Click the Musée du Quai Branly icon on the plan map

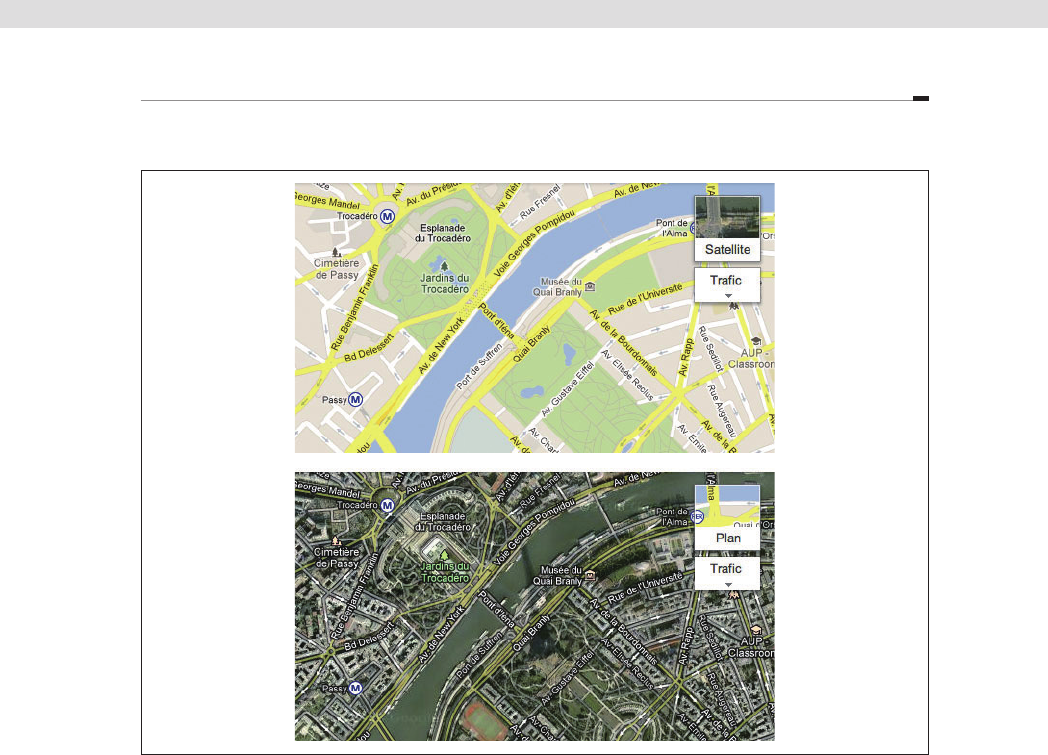(590, 287)
